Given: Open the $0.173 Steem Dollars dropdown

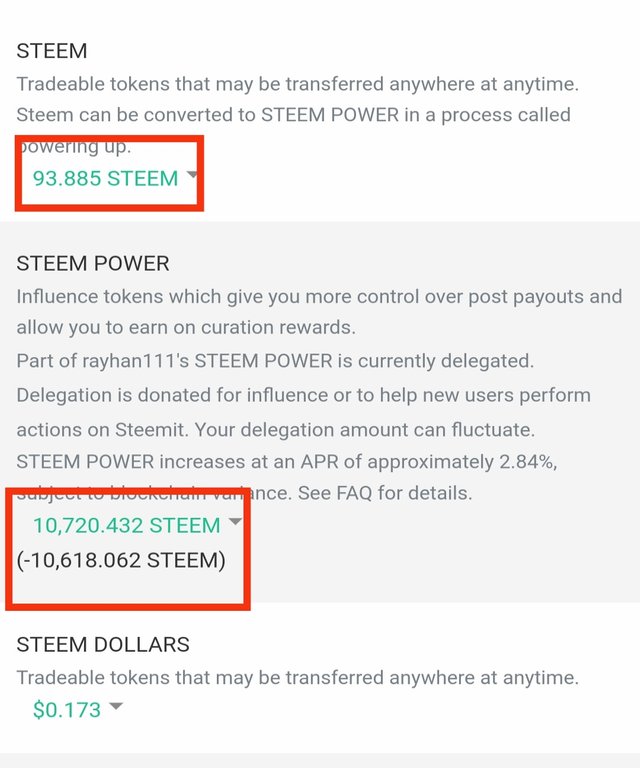Looking at the screenshot, I should point(67,710).
